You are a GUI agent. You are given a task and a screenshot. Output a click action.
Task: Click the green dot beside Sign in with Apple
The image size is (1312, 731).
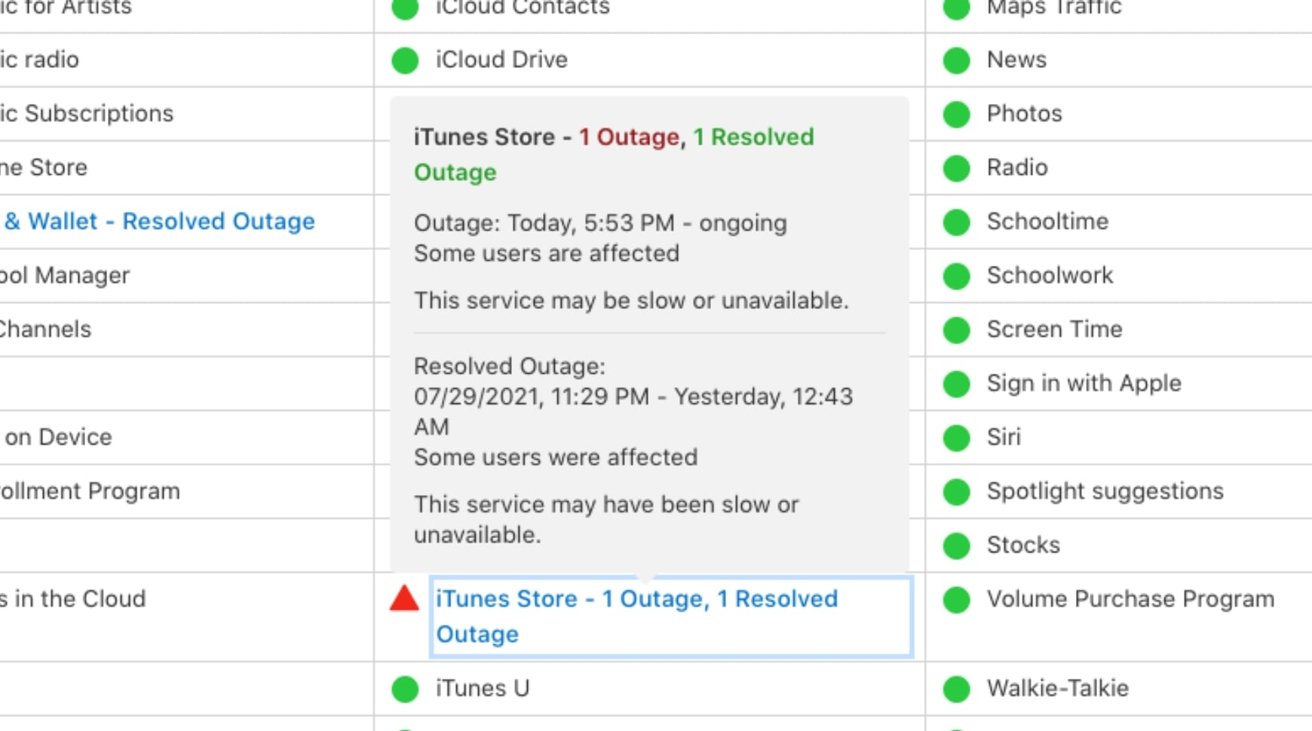pos(957,384)
